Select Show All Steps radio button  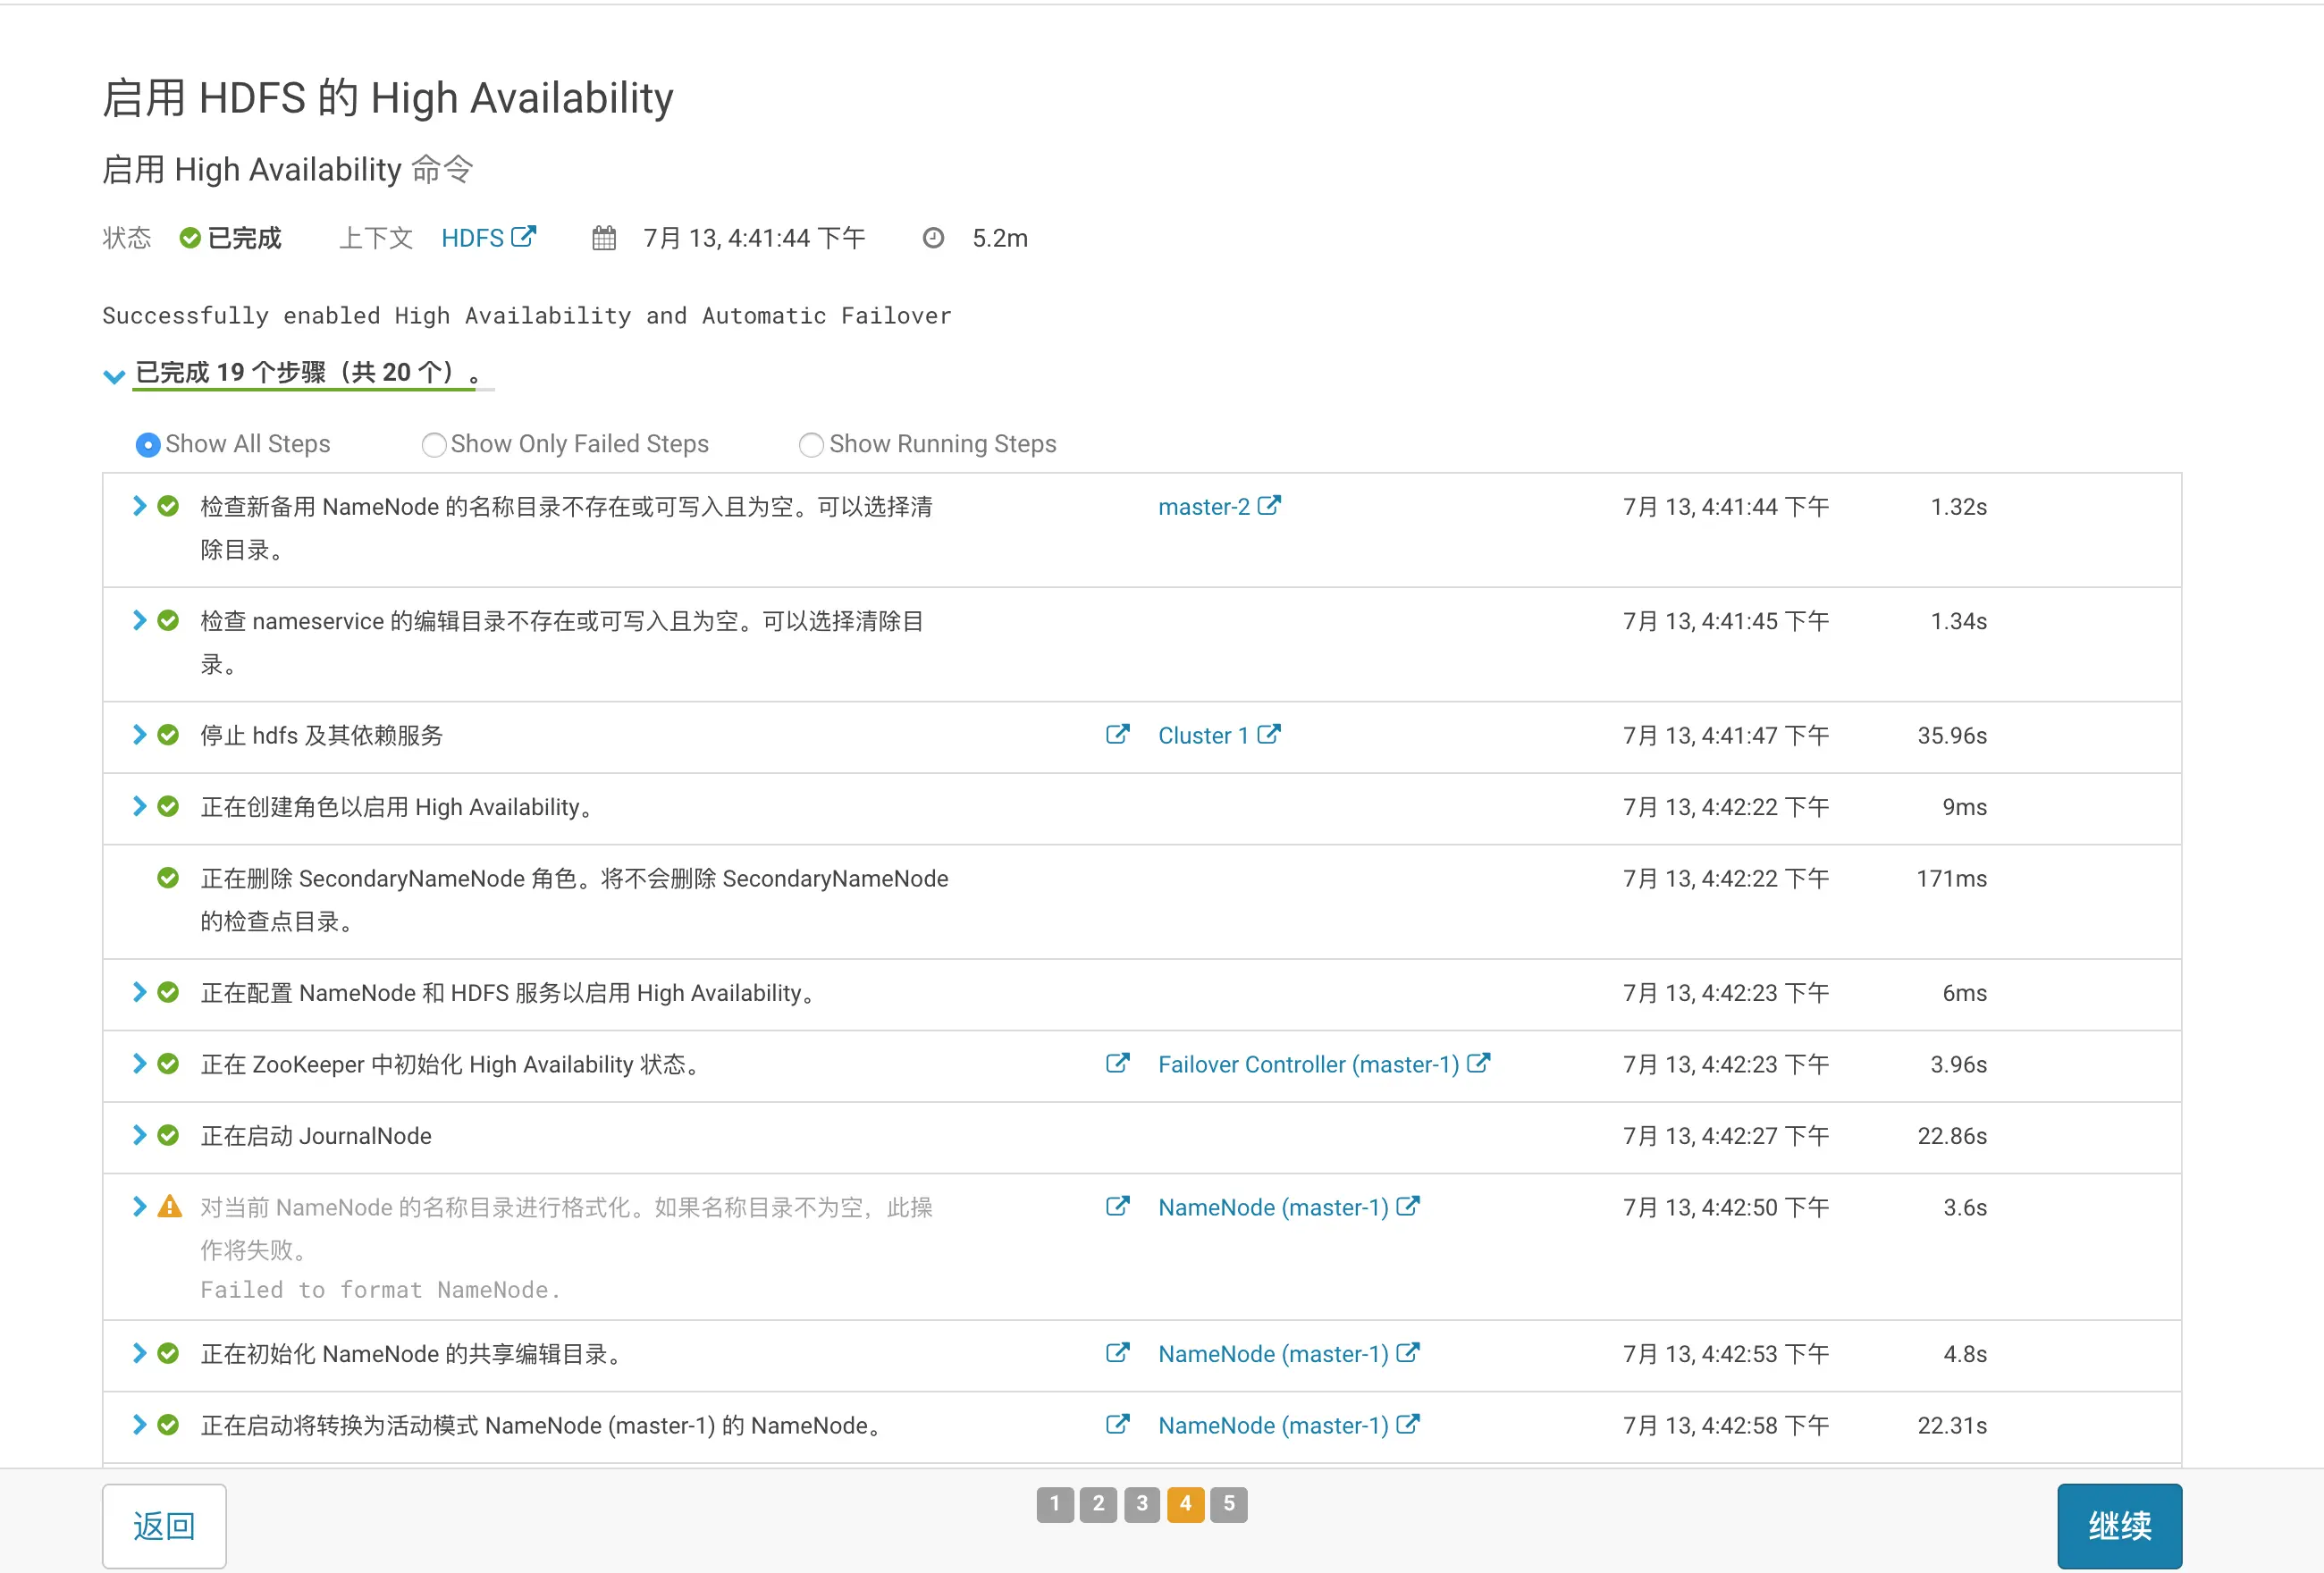click(148, 445)
